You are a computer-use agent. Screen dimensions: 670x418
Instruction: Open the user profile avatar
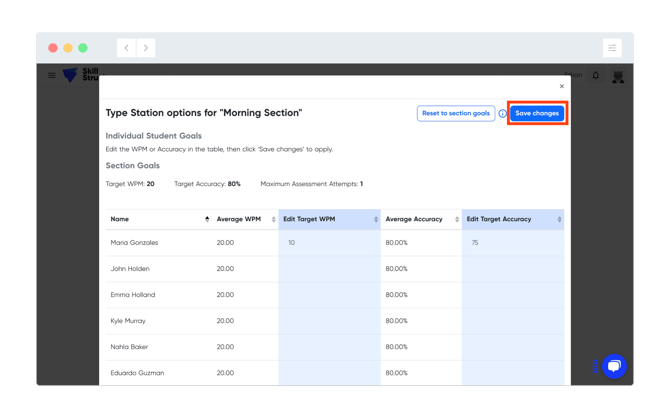pos(618,76)
